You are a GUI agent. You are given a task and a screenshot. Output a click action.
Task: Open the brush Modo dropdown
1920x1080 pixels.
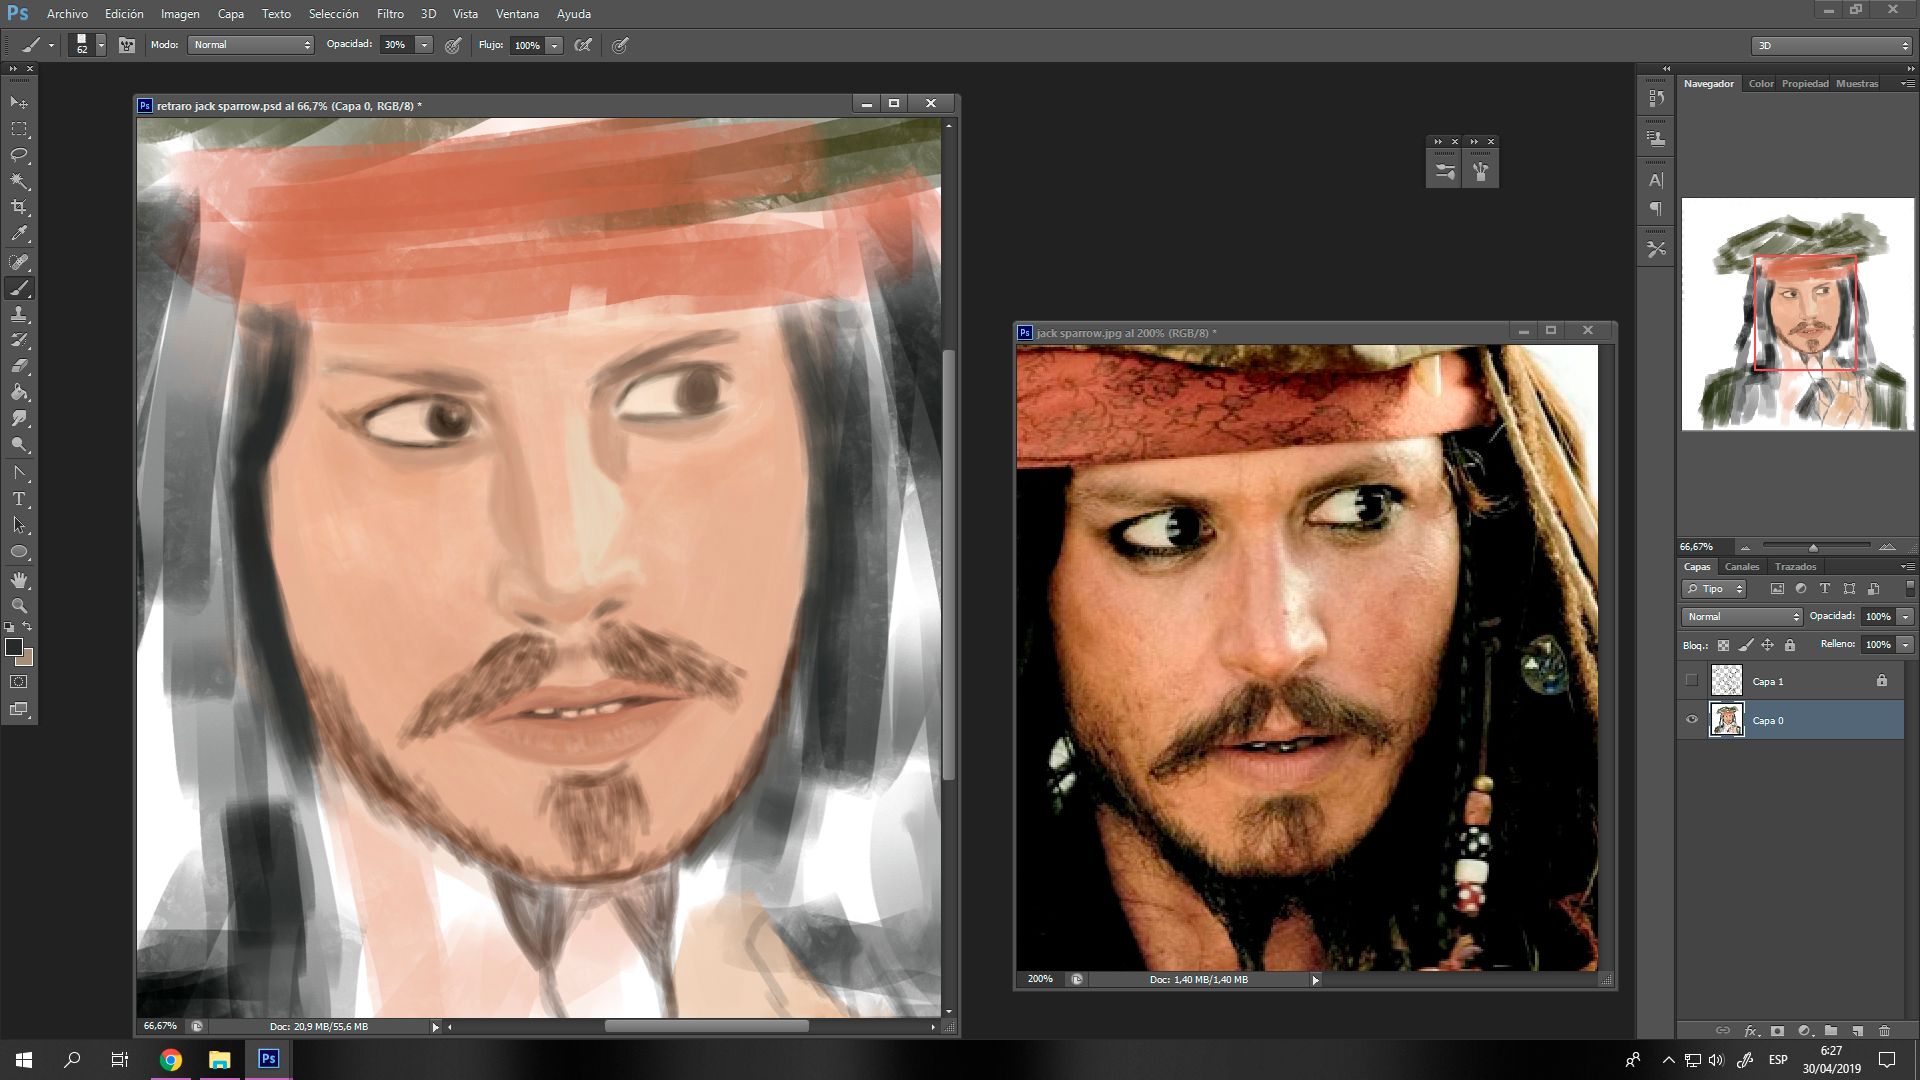(x=251, y=45)
